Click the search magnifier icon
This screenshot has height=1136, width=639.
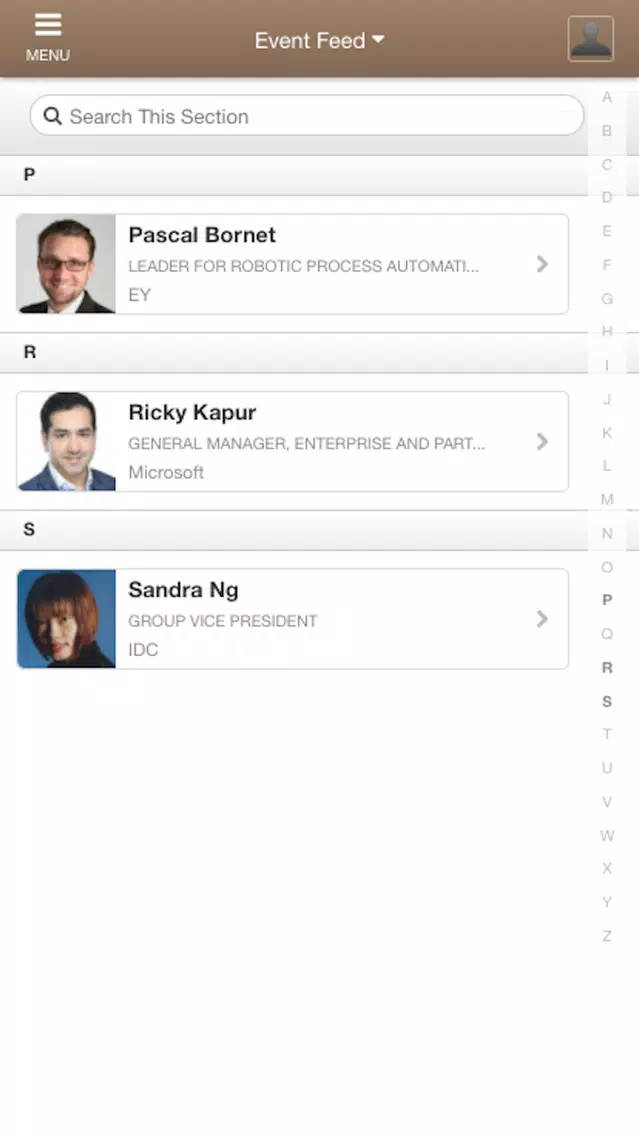tap(53, 117)
